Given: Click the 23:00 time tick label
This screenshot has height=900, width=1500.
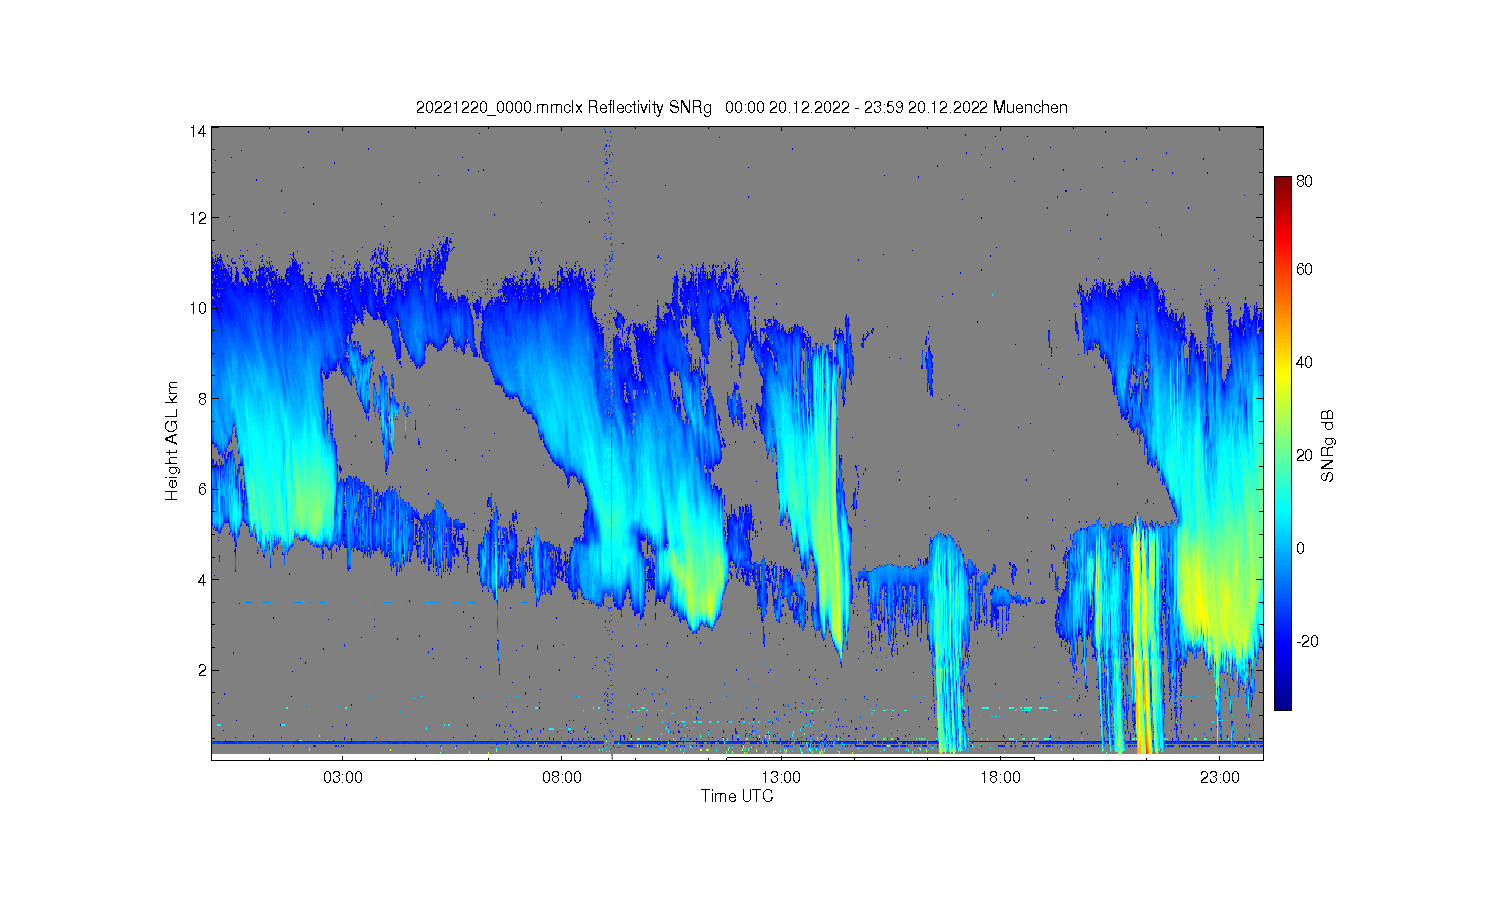Looking at the screenshot, I should click(1220, 777).
